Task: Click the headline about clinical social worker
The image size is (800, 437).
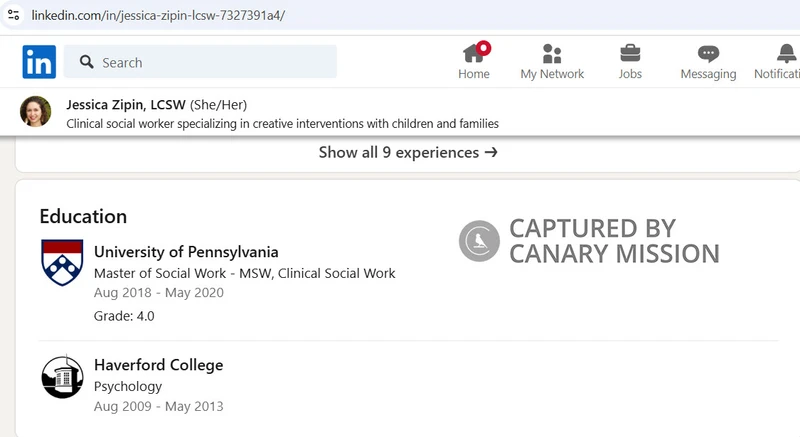Action: (283, 124)
